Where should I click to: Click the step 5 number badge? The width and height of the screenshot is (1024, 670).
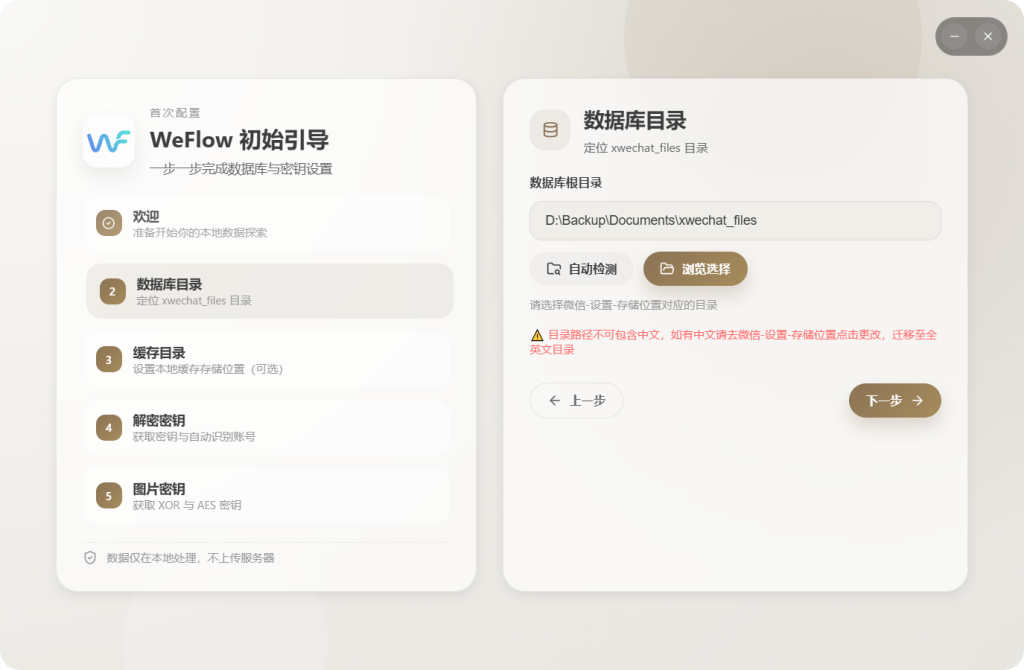[109, 496]
